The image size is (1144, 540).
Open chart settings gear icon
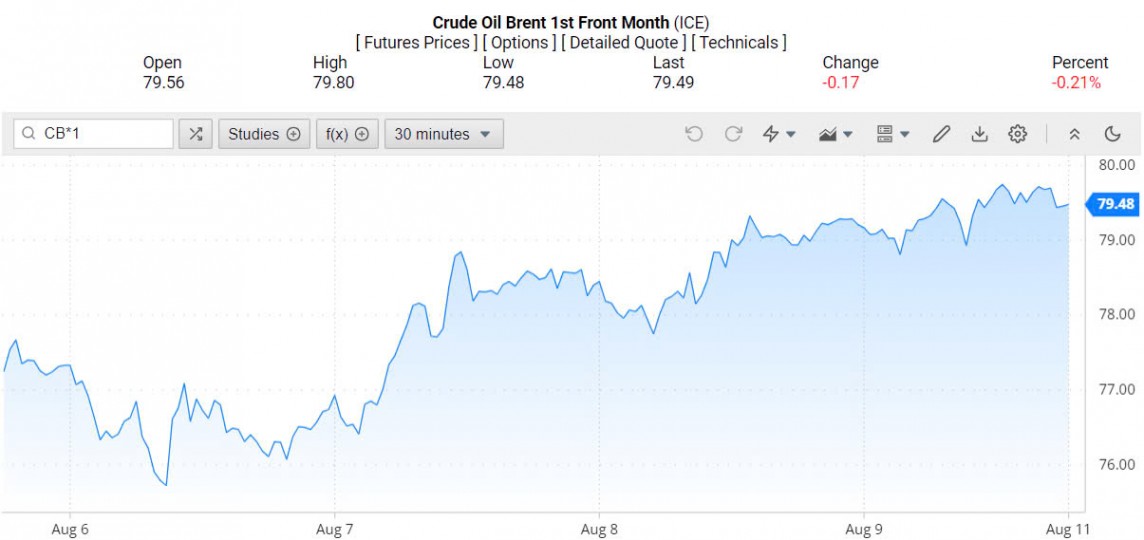1018,134
